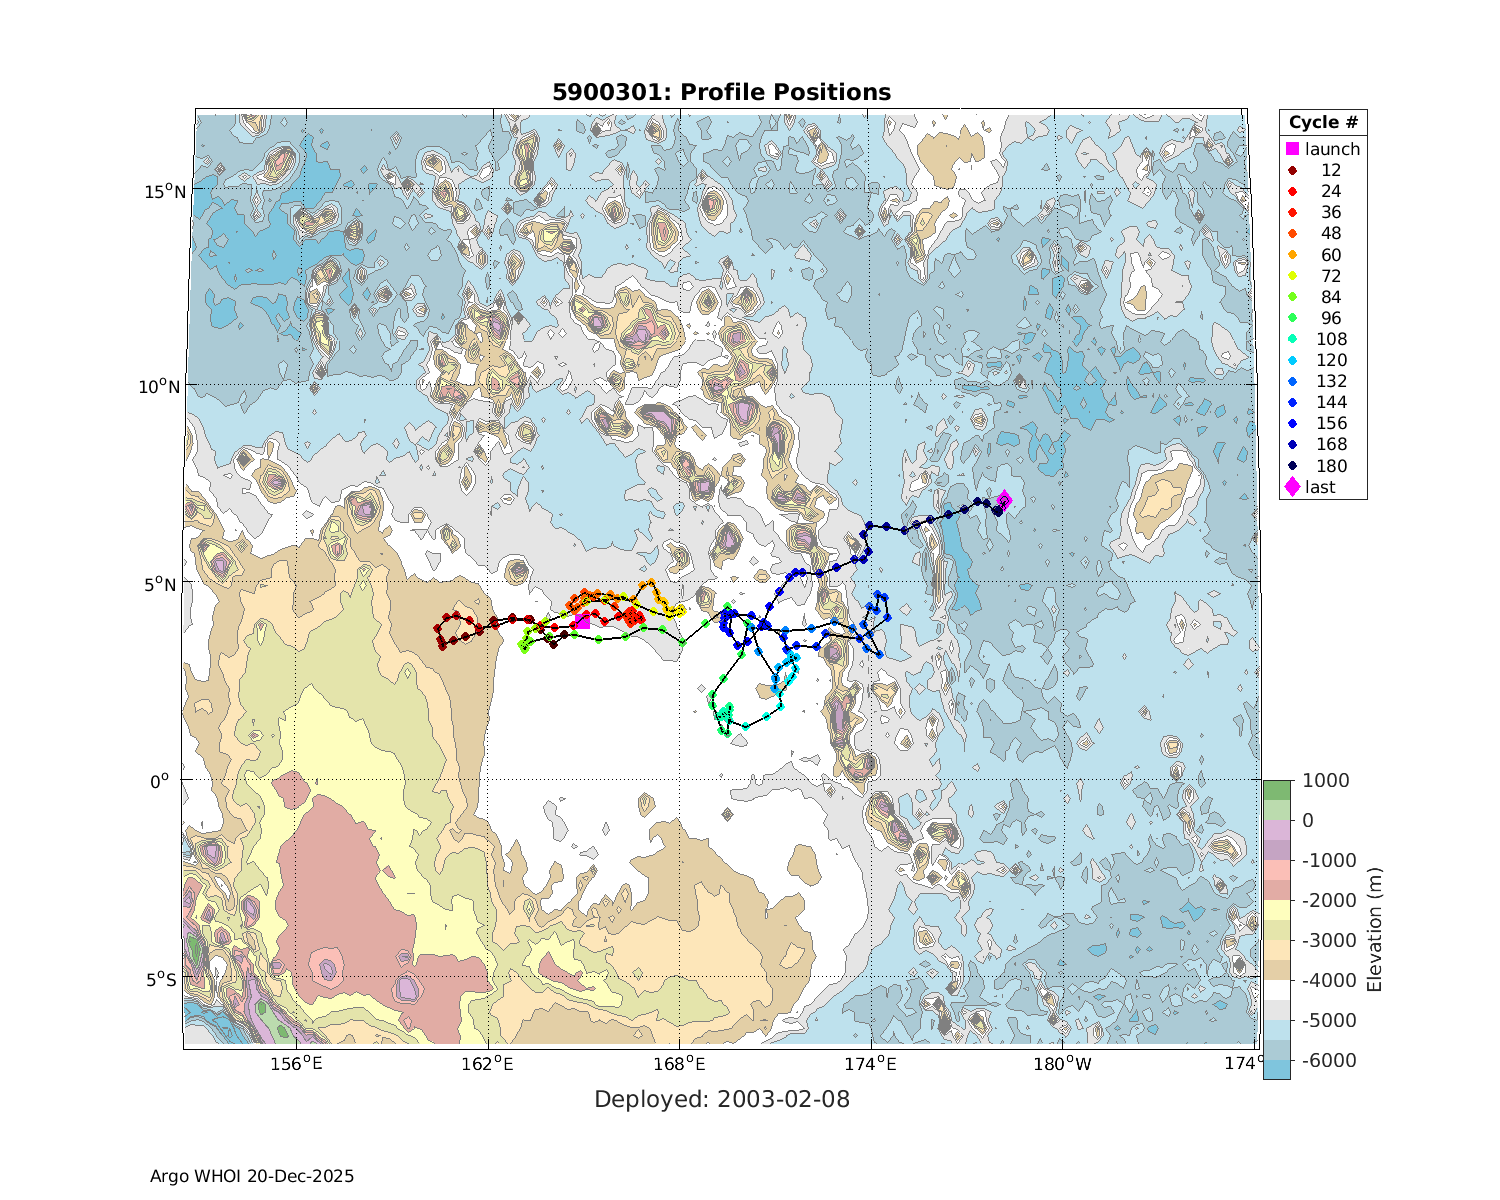Select the cycle 180 dark navy legend marker
The image size is (1500, 1200).
pos(1292,466)
